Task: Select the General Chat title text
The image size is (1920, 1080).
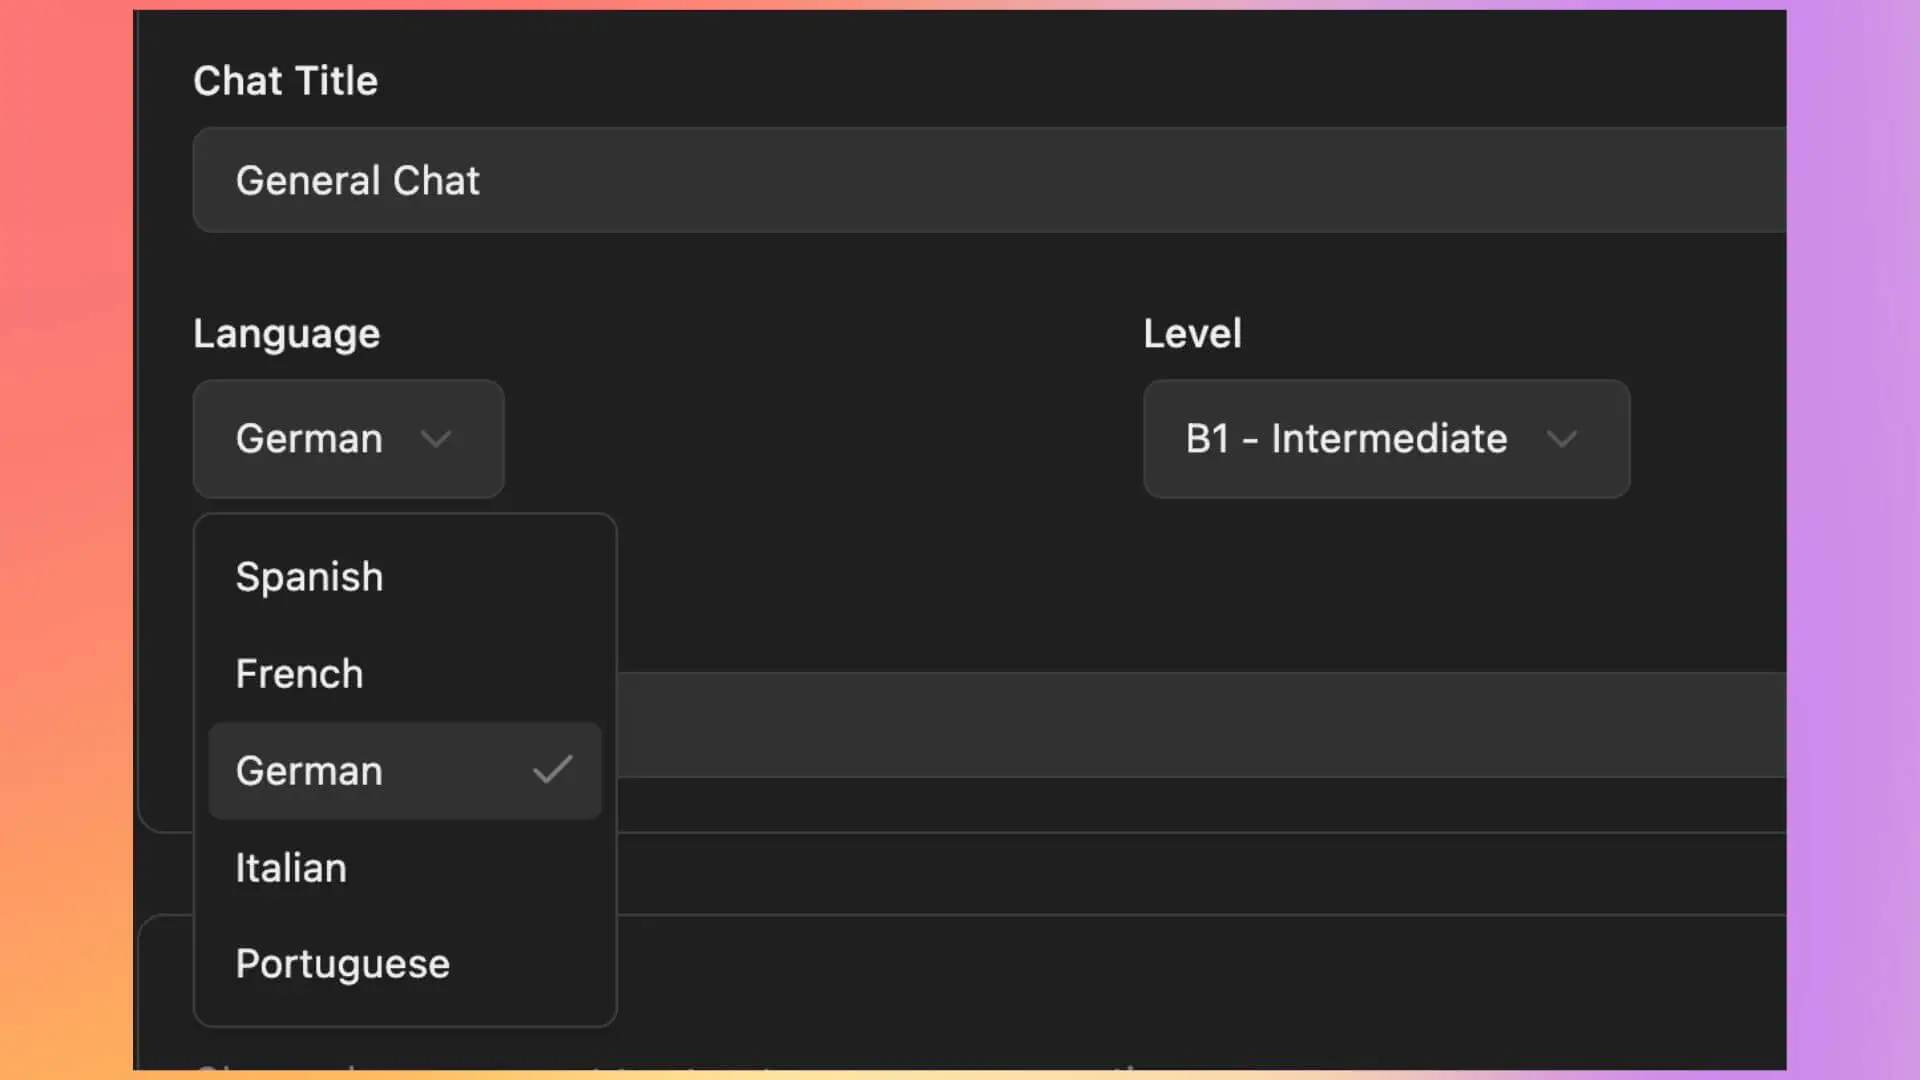Action: pyautogui.click(x=358, y=180)
